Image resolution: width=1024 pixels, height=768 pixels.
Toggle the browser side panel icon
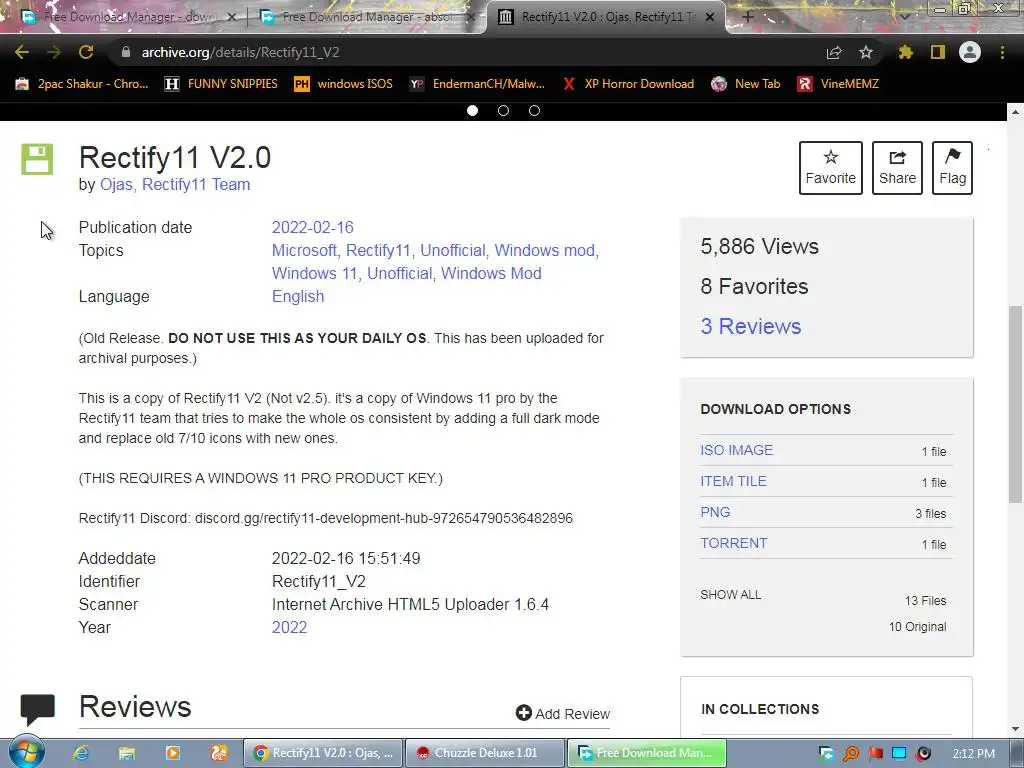tap(938, 52)
